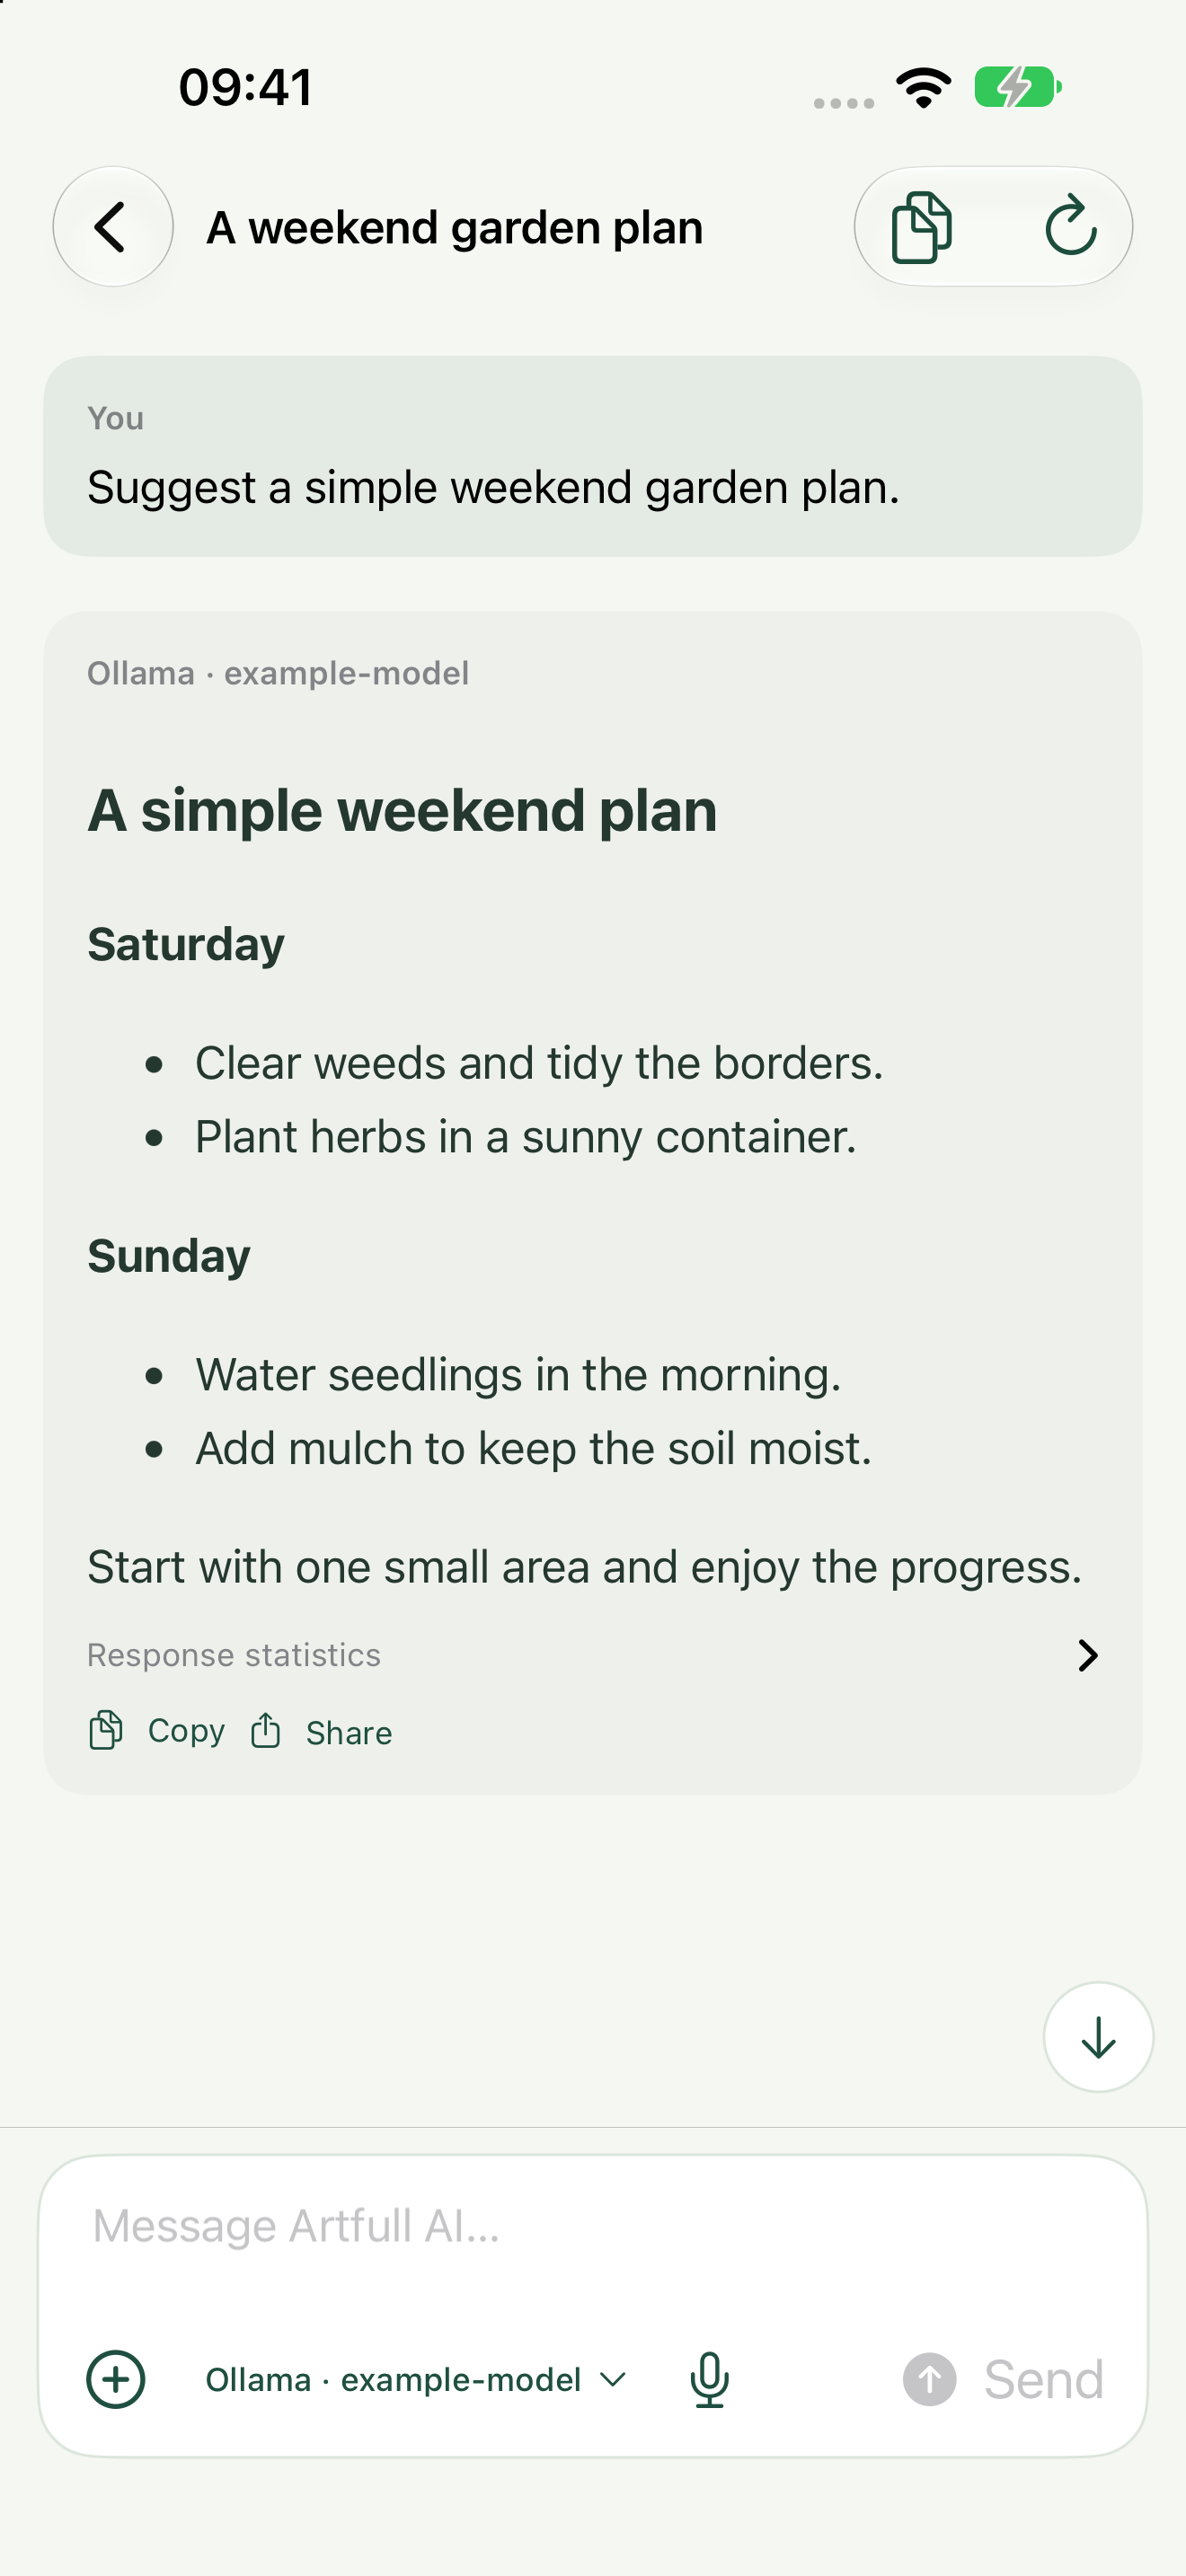
Task: Click the Copy text link
Action: tap(186, 1731)
